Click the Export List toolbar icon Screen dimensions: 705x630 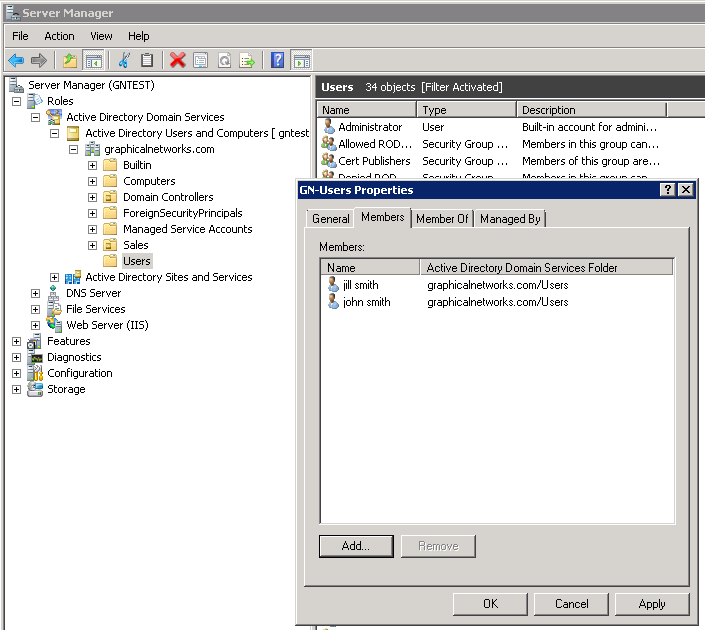click(247, 60)
